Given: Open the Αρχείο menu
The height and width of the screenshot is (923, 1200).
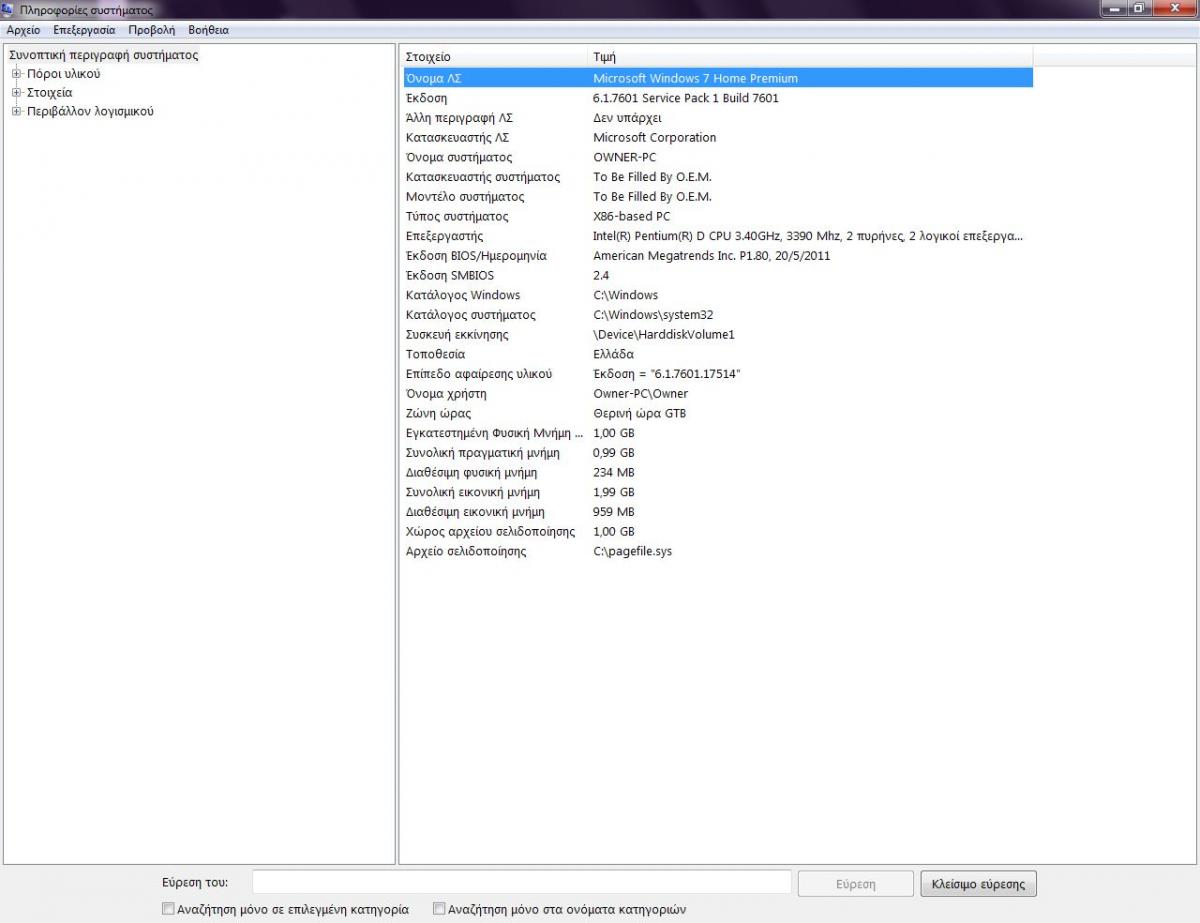Looking at the screenshot, I should pyautogui.click(x=23, y=30).
